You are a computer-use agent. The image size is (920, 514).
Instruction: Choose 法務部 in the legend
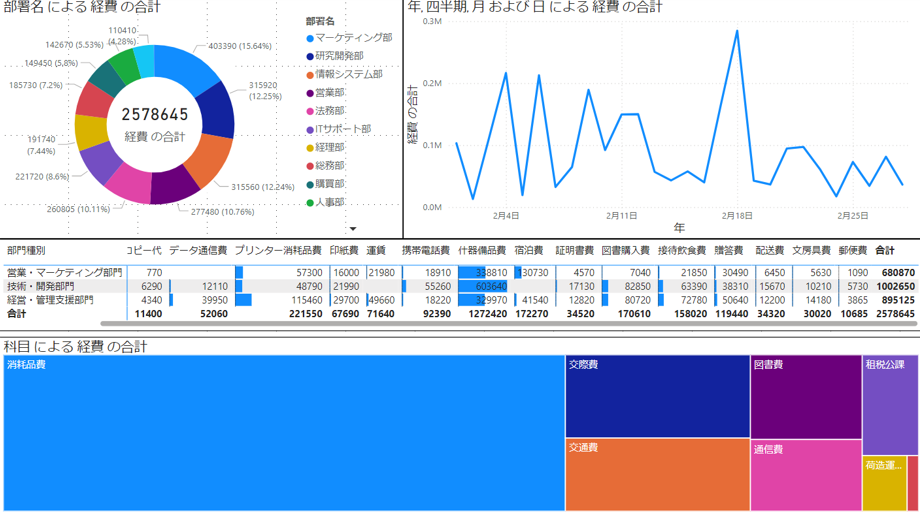[x=326, y=111]
